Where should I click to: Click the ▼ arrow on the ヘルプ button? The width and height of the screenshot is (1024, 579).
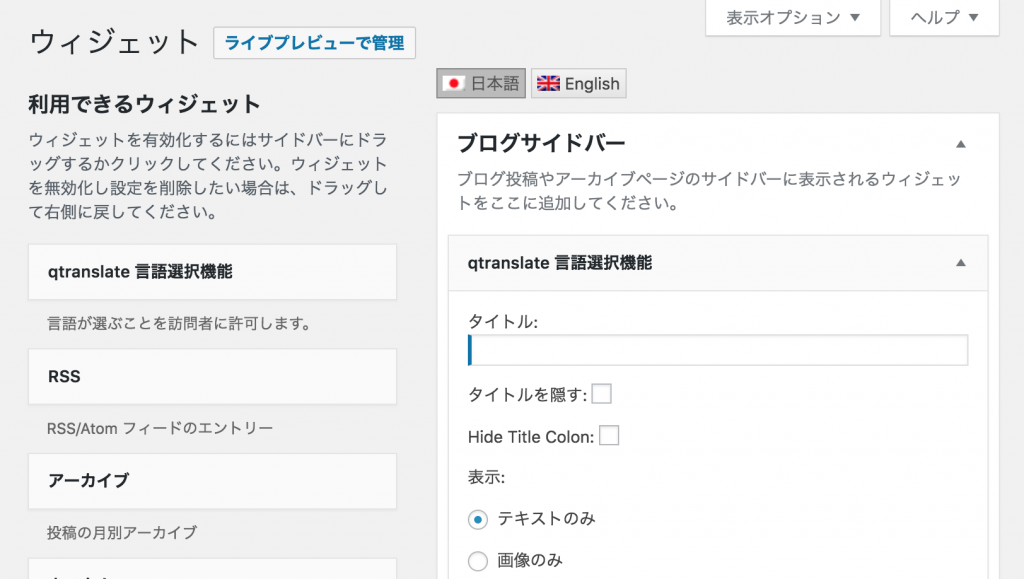(972, 17)
